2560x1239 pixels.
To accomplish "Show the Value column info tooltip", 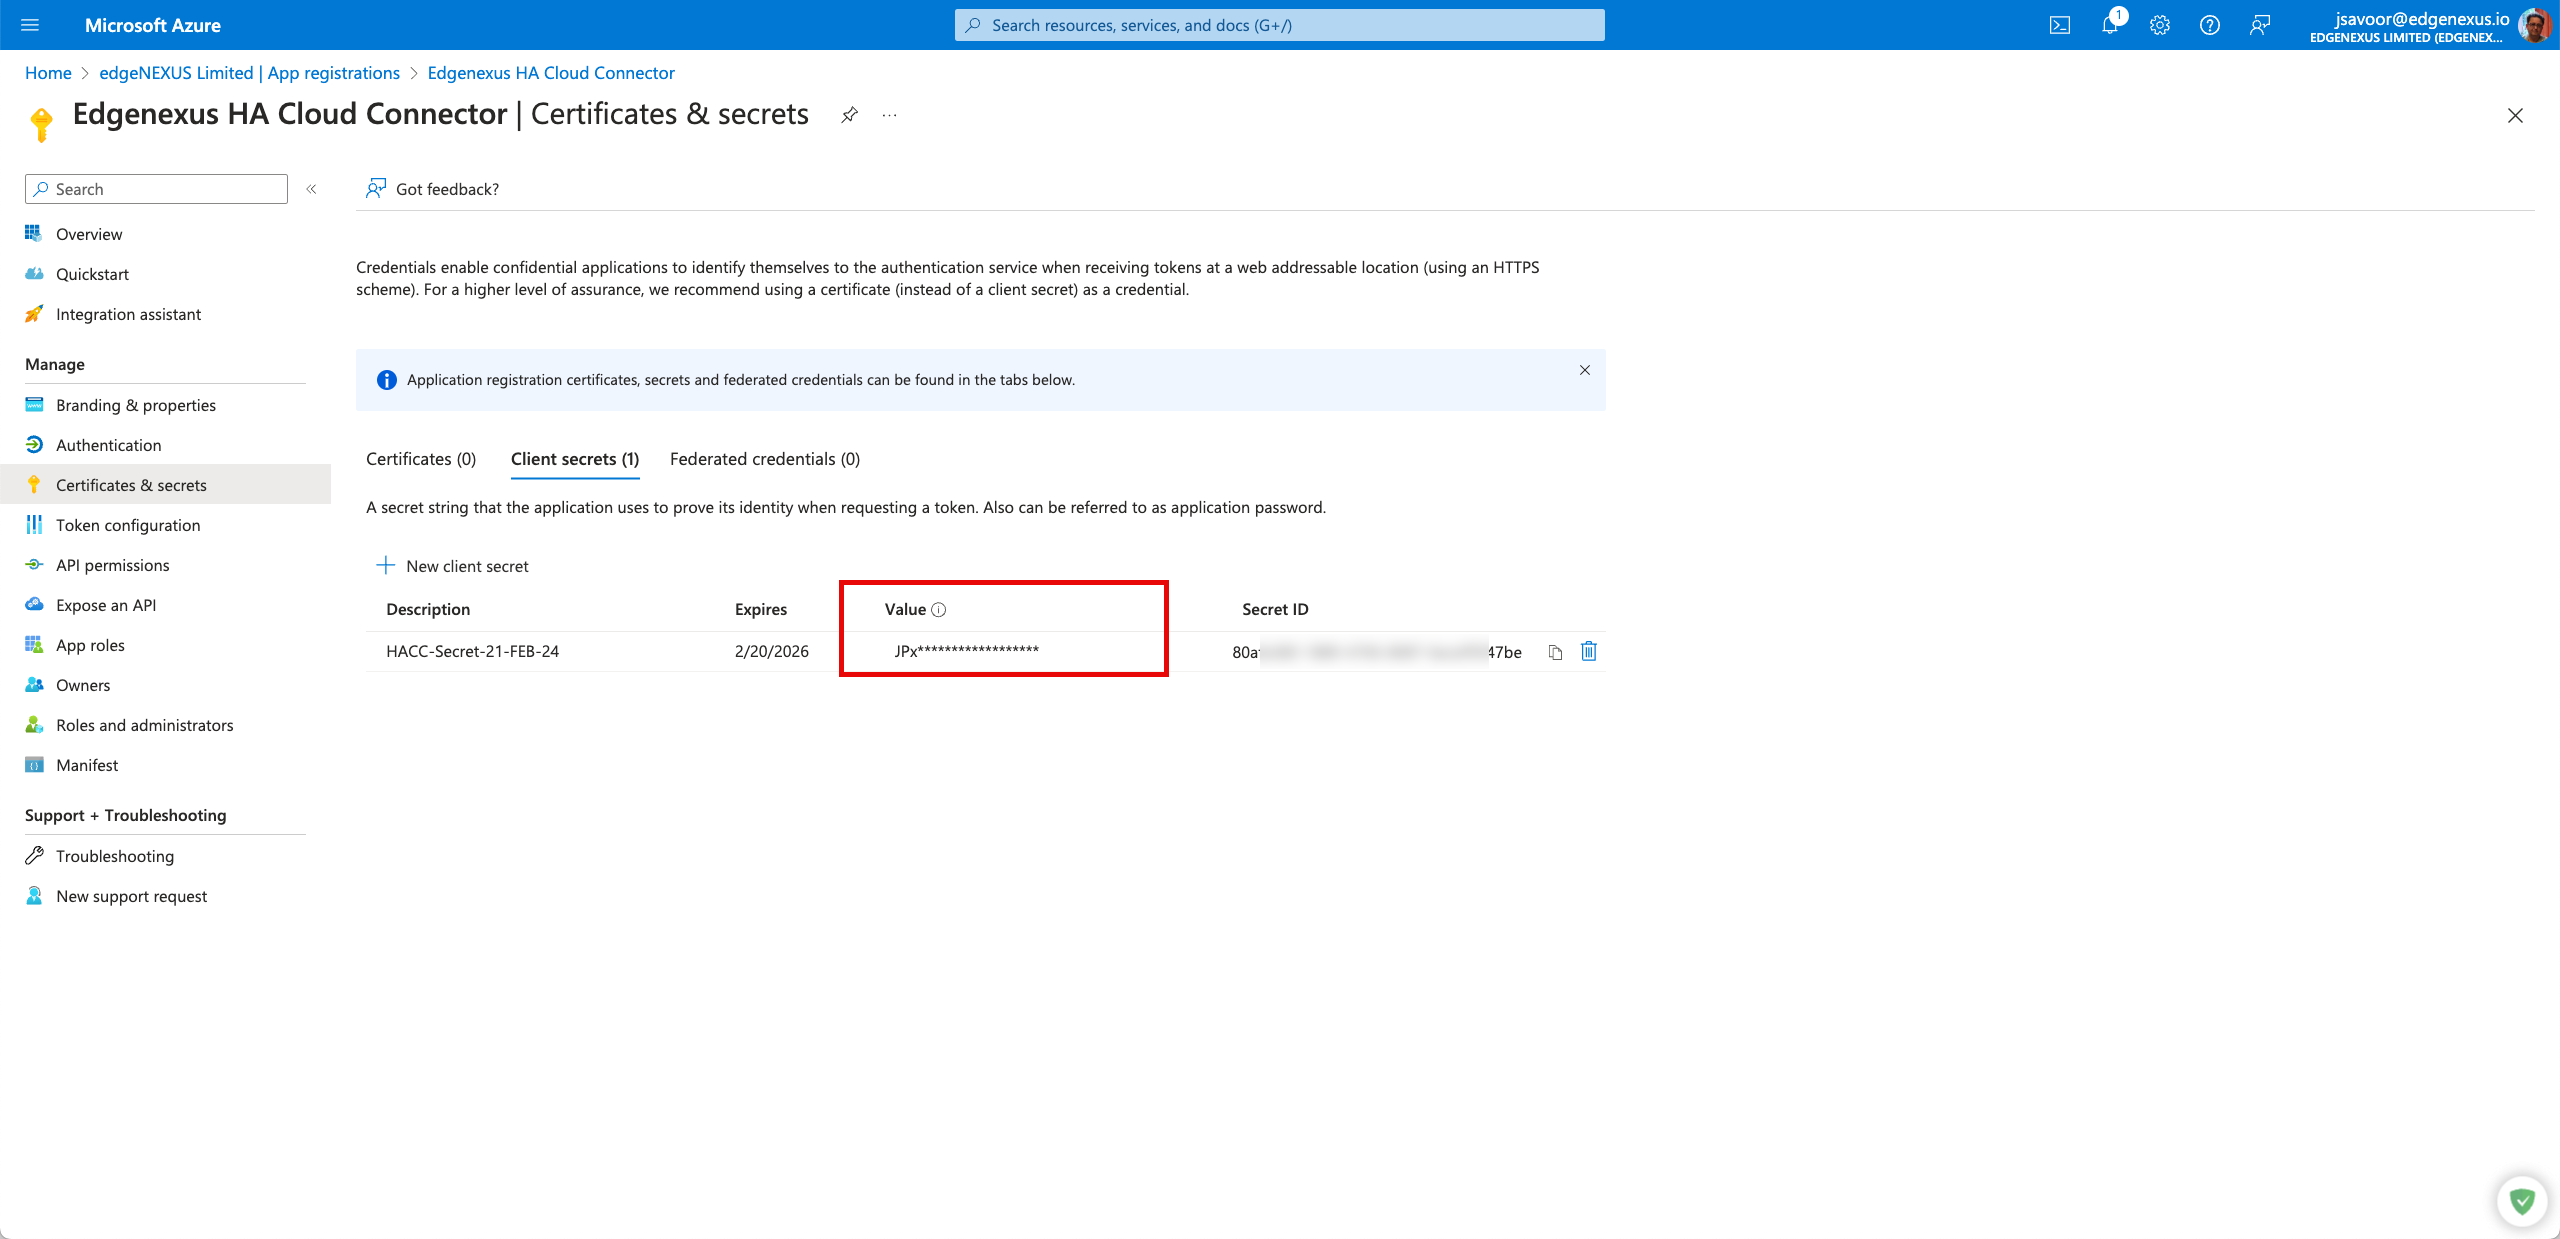I will [x=938, y=610].
